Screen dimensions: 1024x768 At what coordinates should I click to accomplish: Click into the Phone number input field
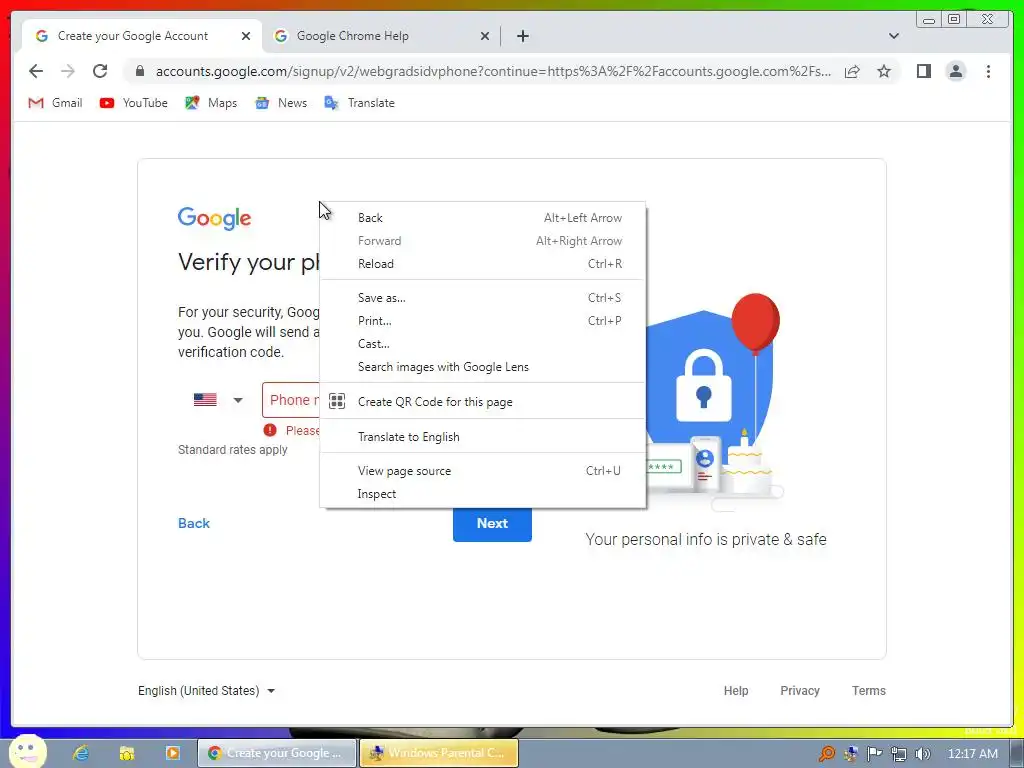click(291, 400)
